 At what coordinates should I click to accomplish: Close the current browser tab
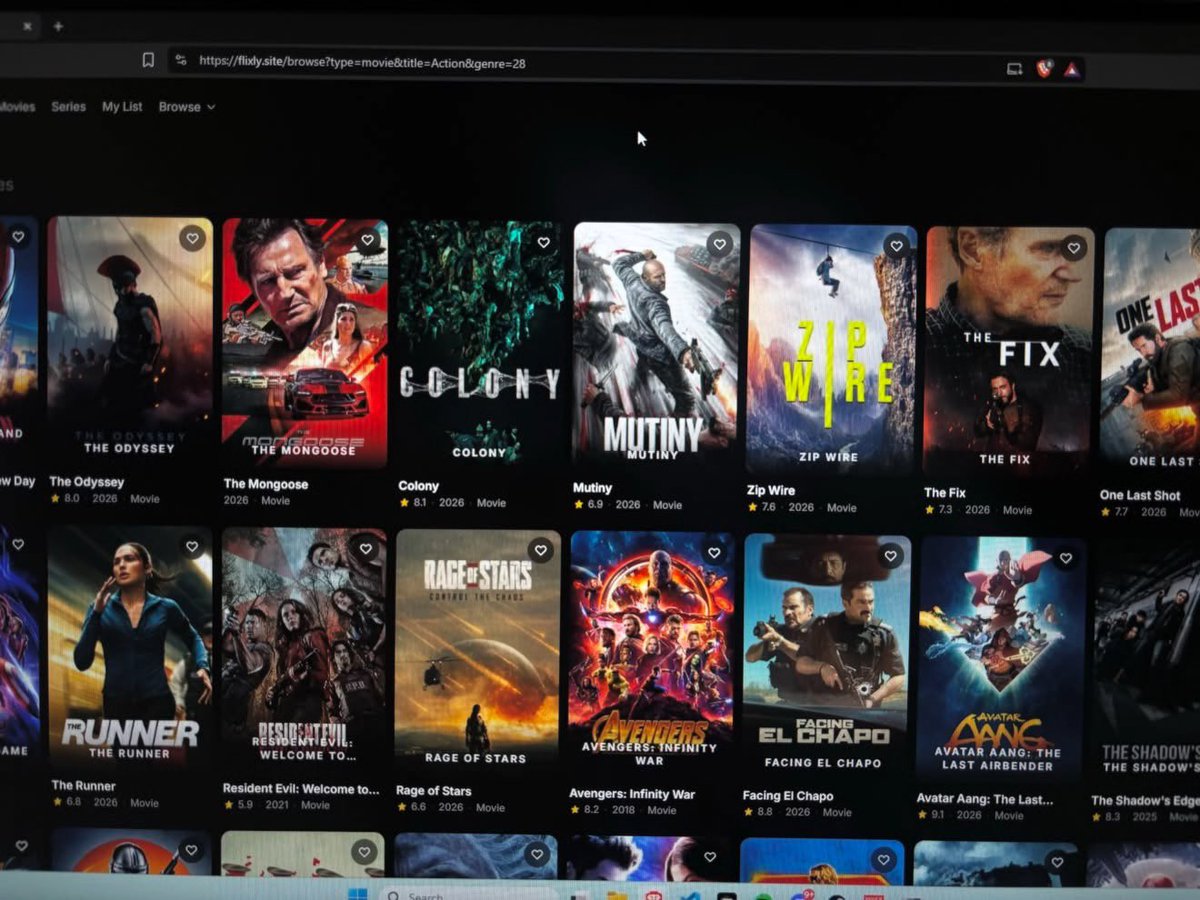27,26
